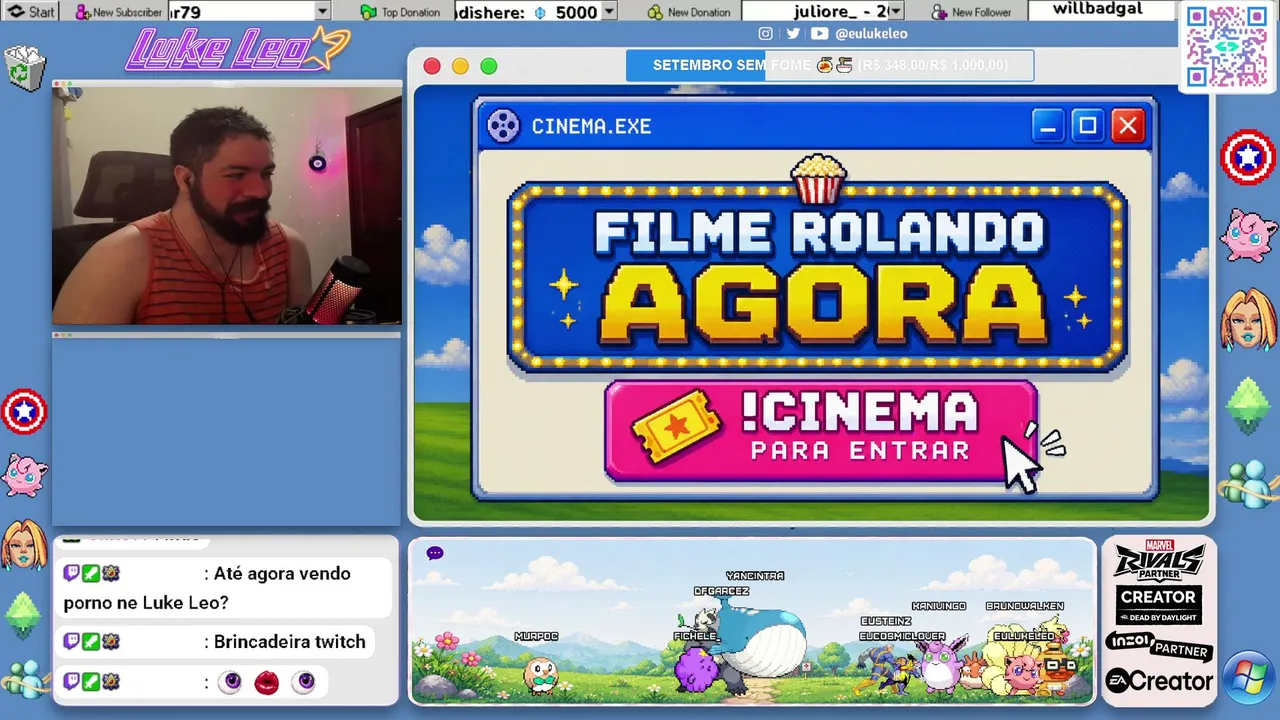Click the Twitch badge on the 'Brincadeira twitch' message
This screenshot has height=720, width=1280.
pyautogui.click(x=72, y=642)
